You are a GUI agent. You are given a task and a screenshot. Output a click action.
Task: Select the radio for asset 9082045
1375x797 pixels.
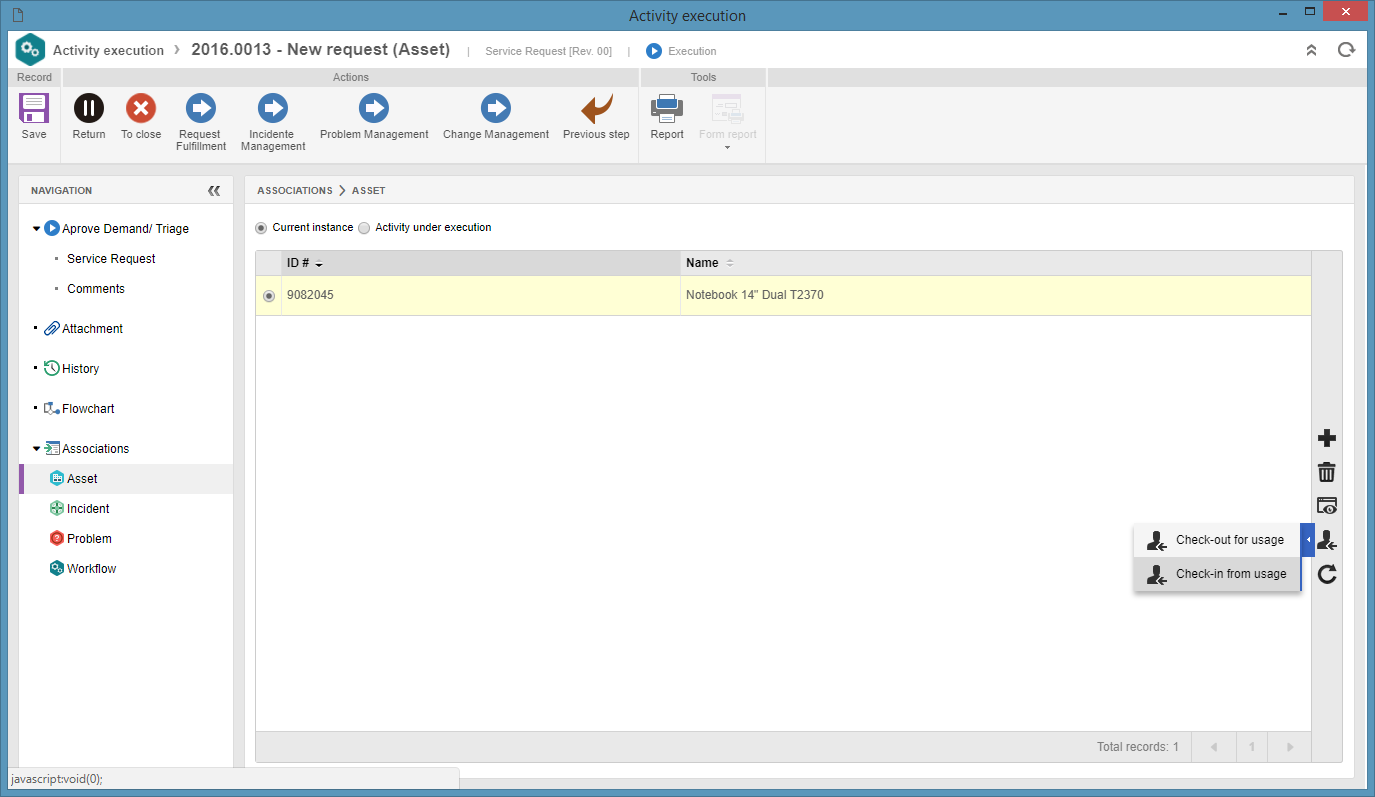click(269, 296)
